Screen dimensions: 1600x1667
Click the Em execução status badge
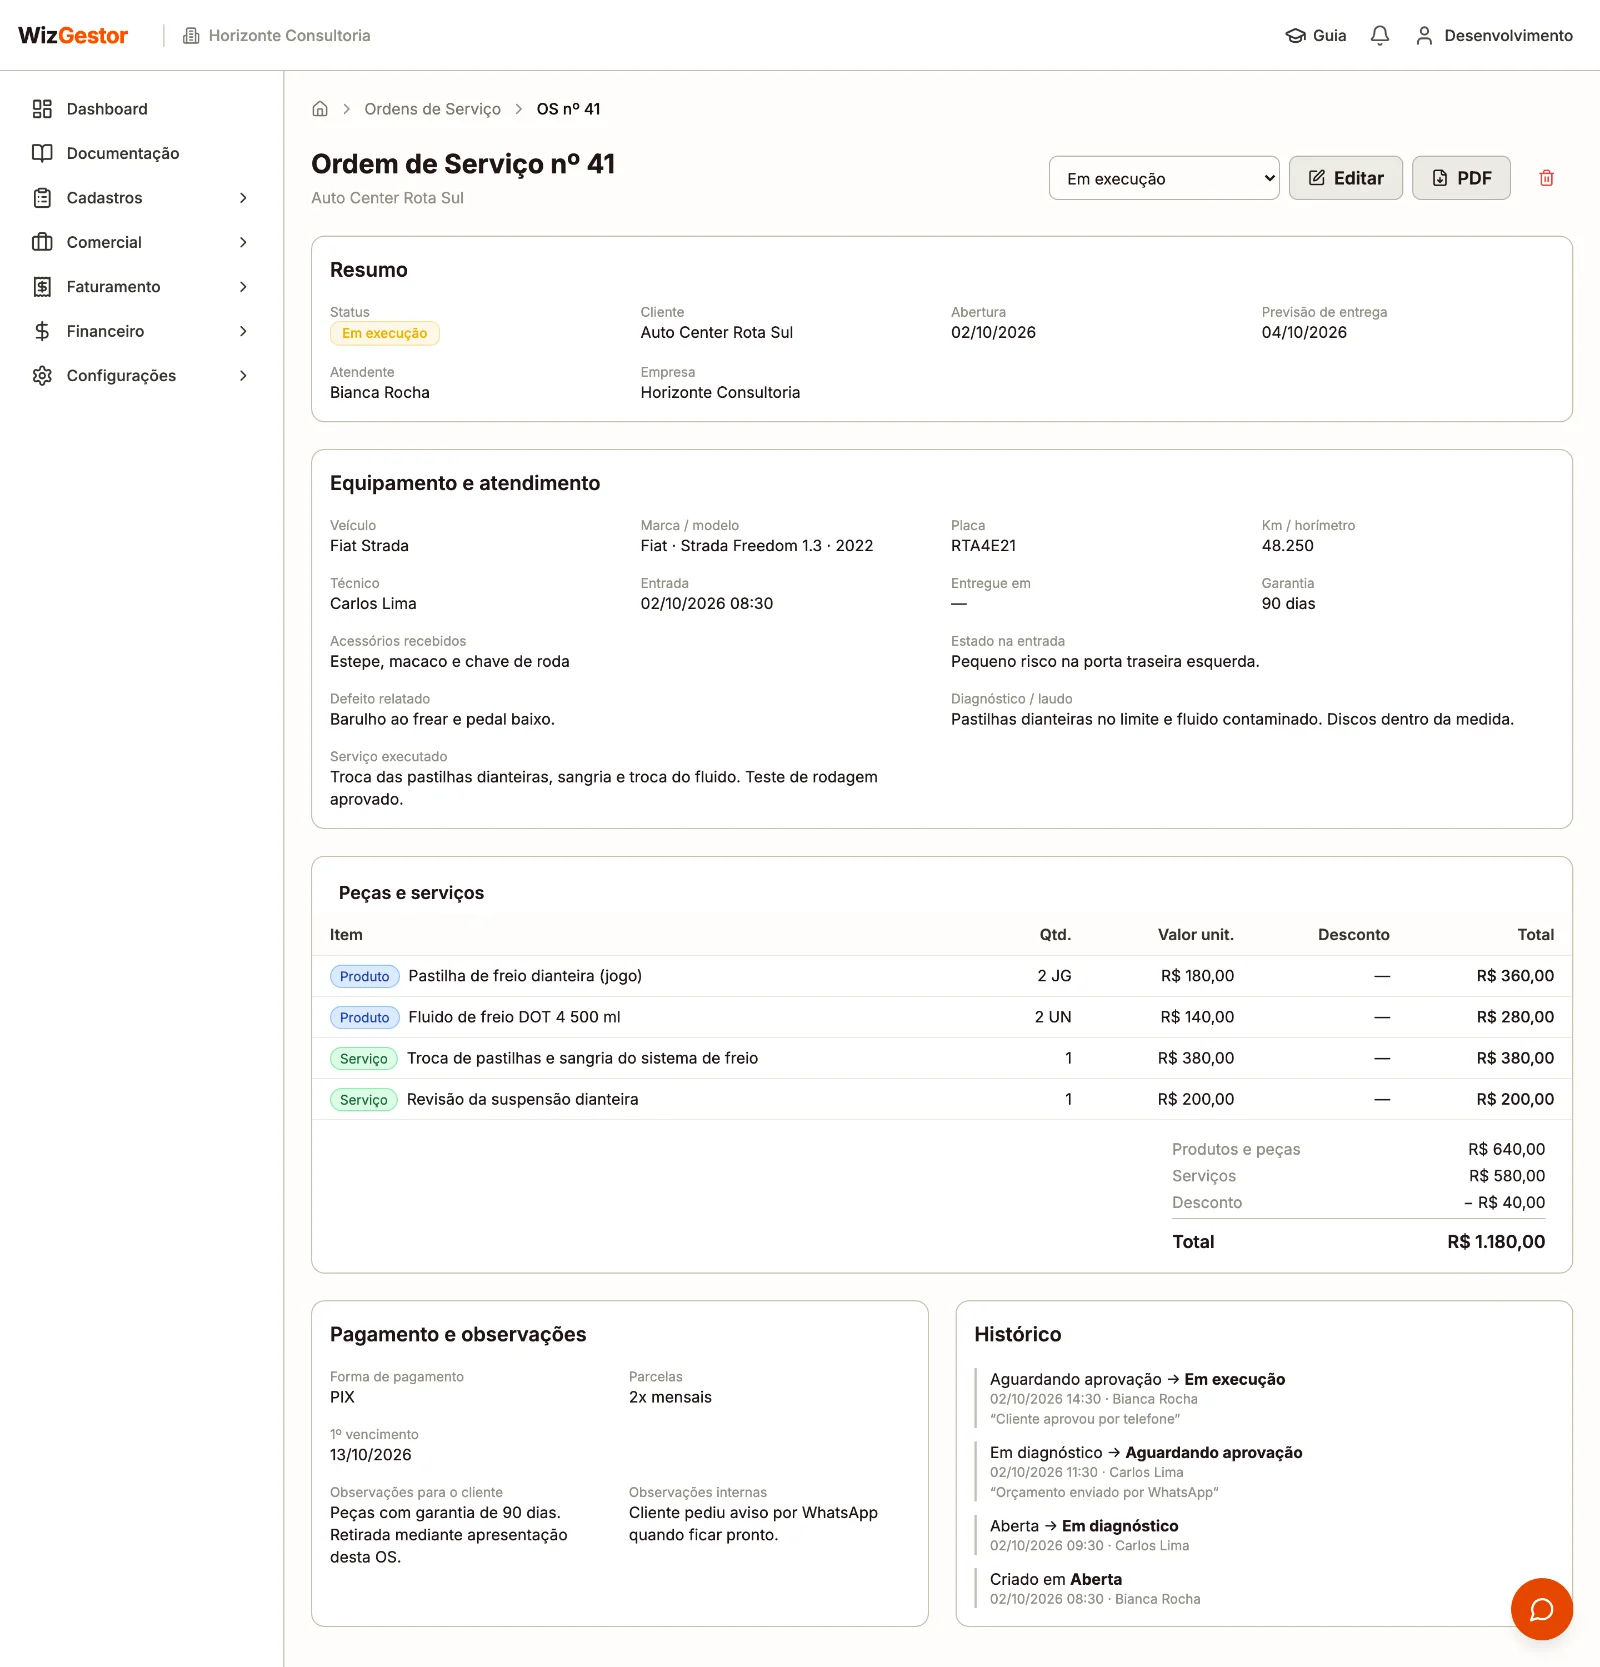point(385,333)
